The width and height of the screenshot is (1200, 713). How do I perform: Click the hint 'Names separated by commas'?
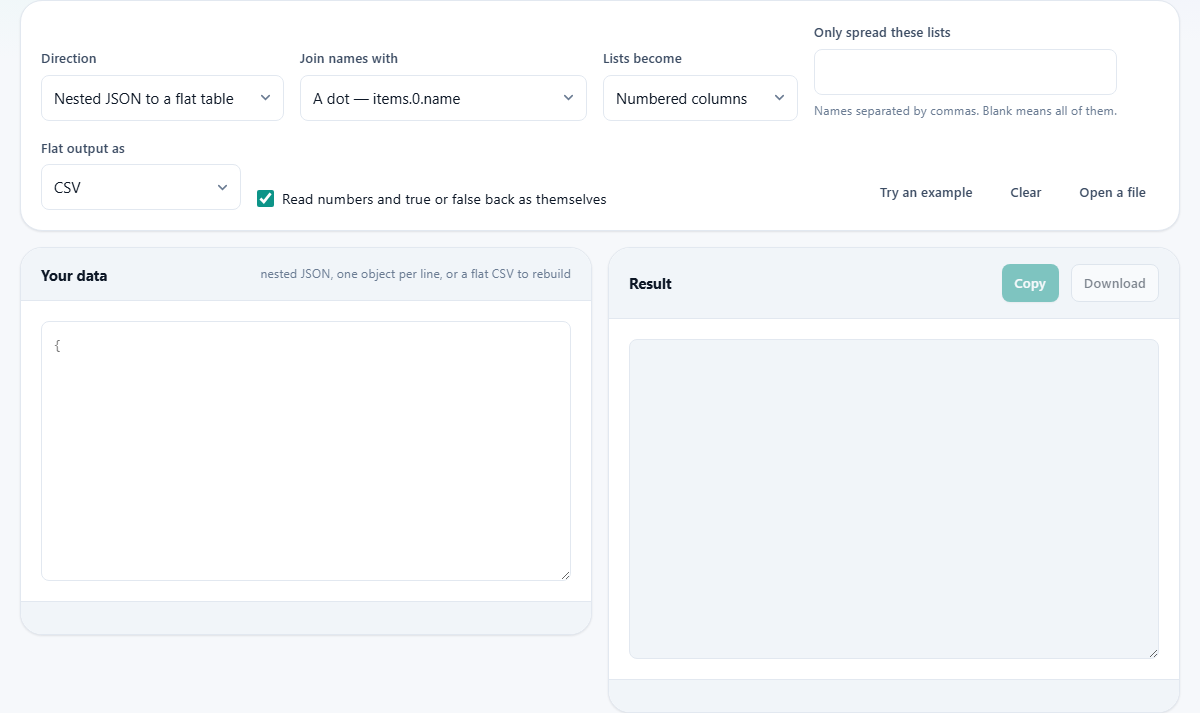965,111
